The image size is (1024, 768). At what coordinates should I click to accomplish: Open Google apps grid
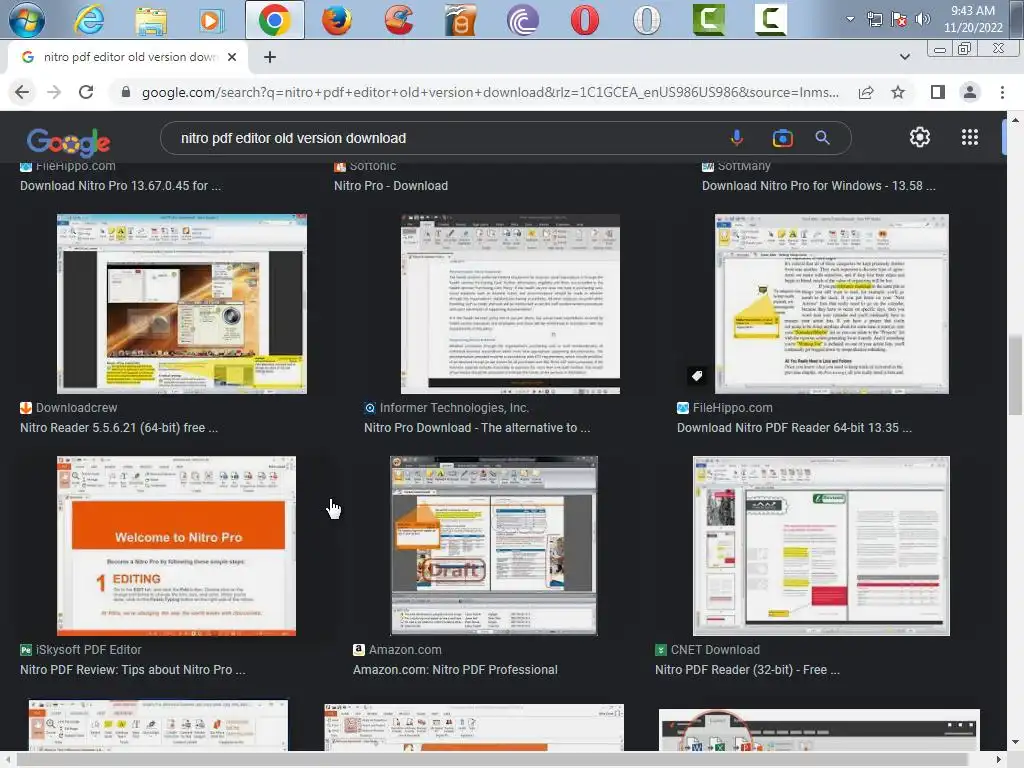click(970, 137)
